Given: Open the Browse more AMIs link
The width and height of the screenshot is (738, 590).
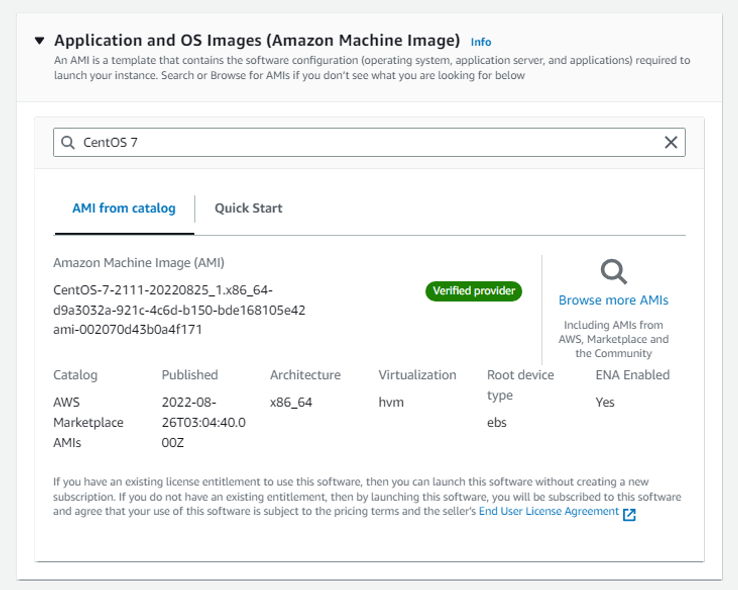Looking at the screenshot, I should [x=613, y=300].
